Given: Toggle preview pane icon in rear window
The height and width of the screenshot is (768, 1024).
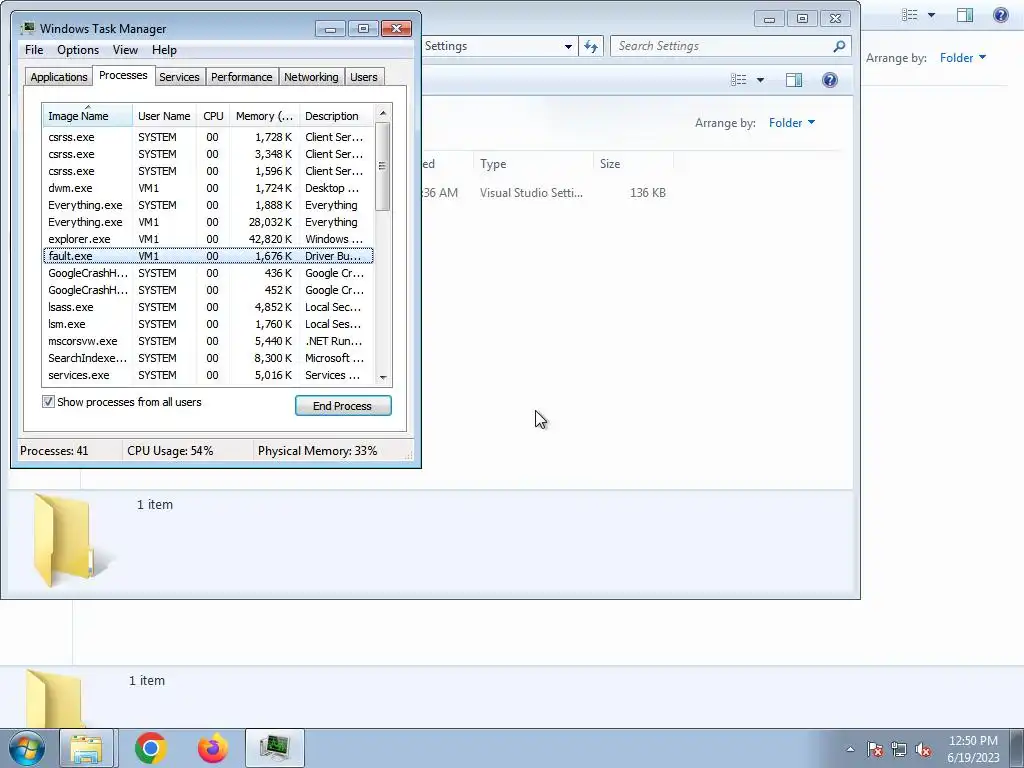Looking at the screenshot, I should 965,14.
